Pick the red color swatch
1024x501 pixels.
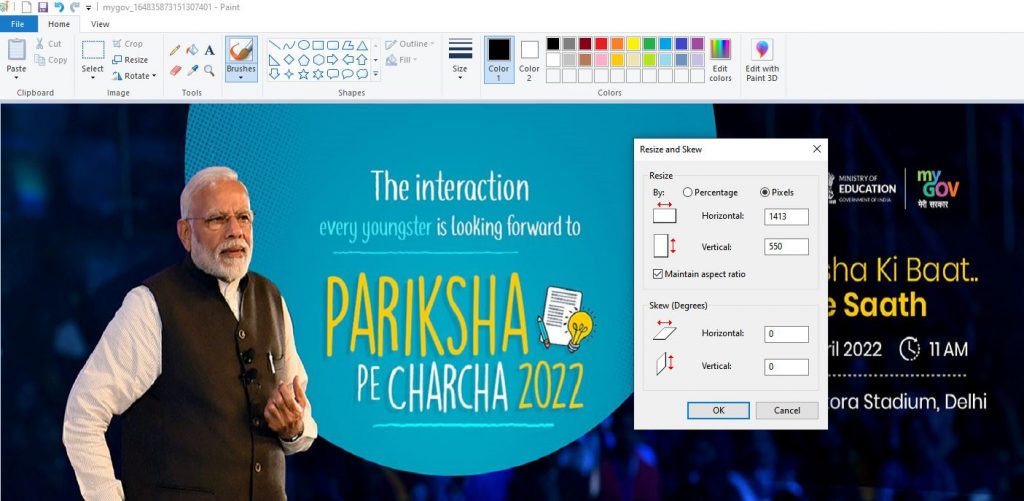[x=601, y=44]
